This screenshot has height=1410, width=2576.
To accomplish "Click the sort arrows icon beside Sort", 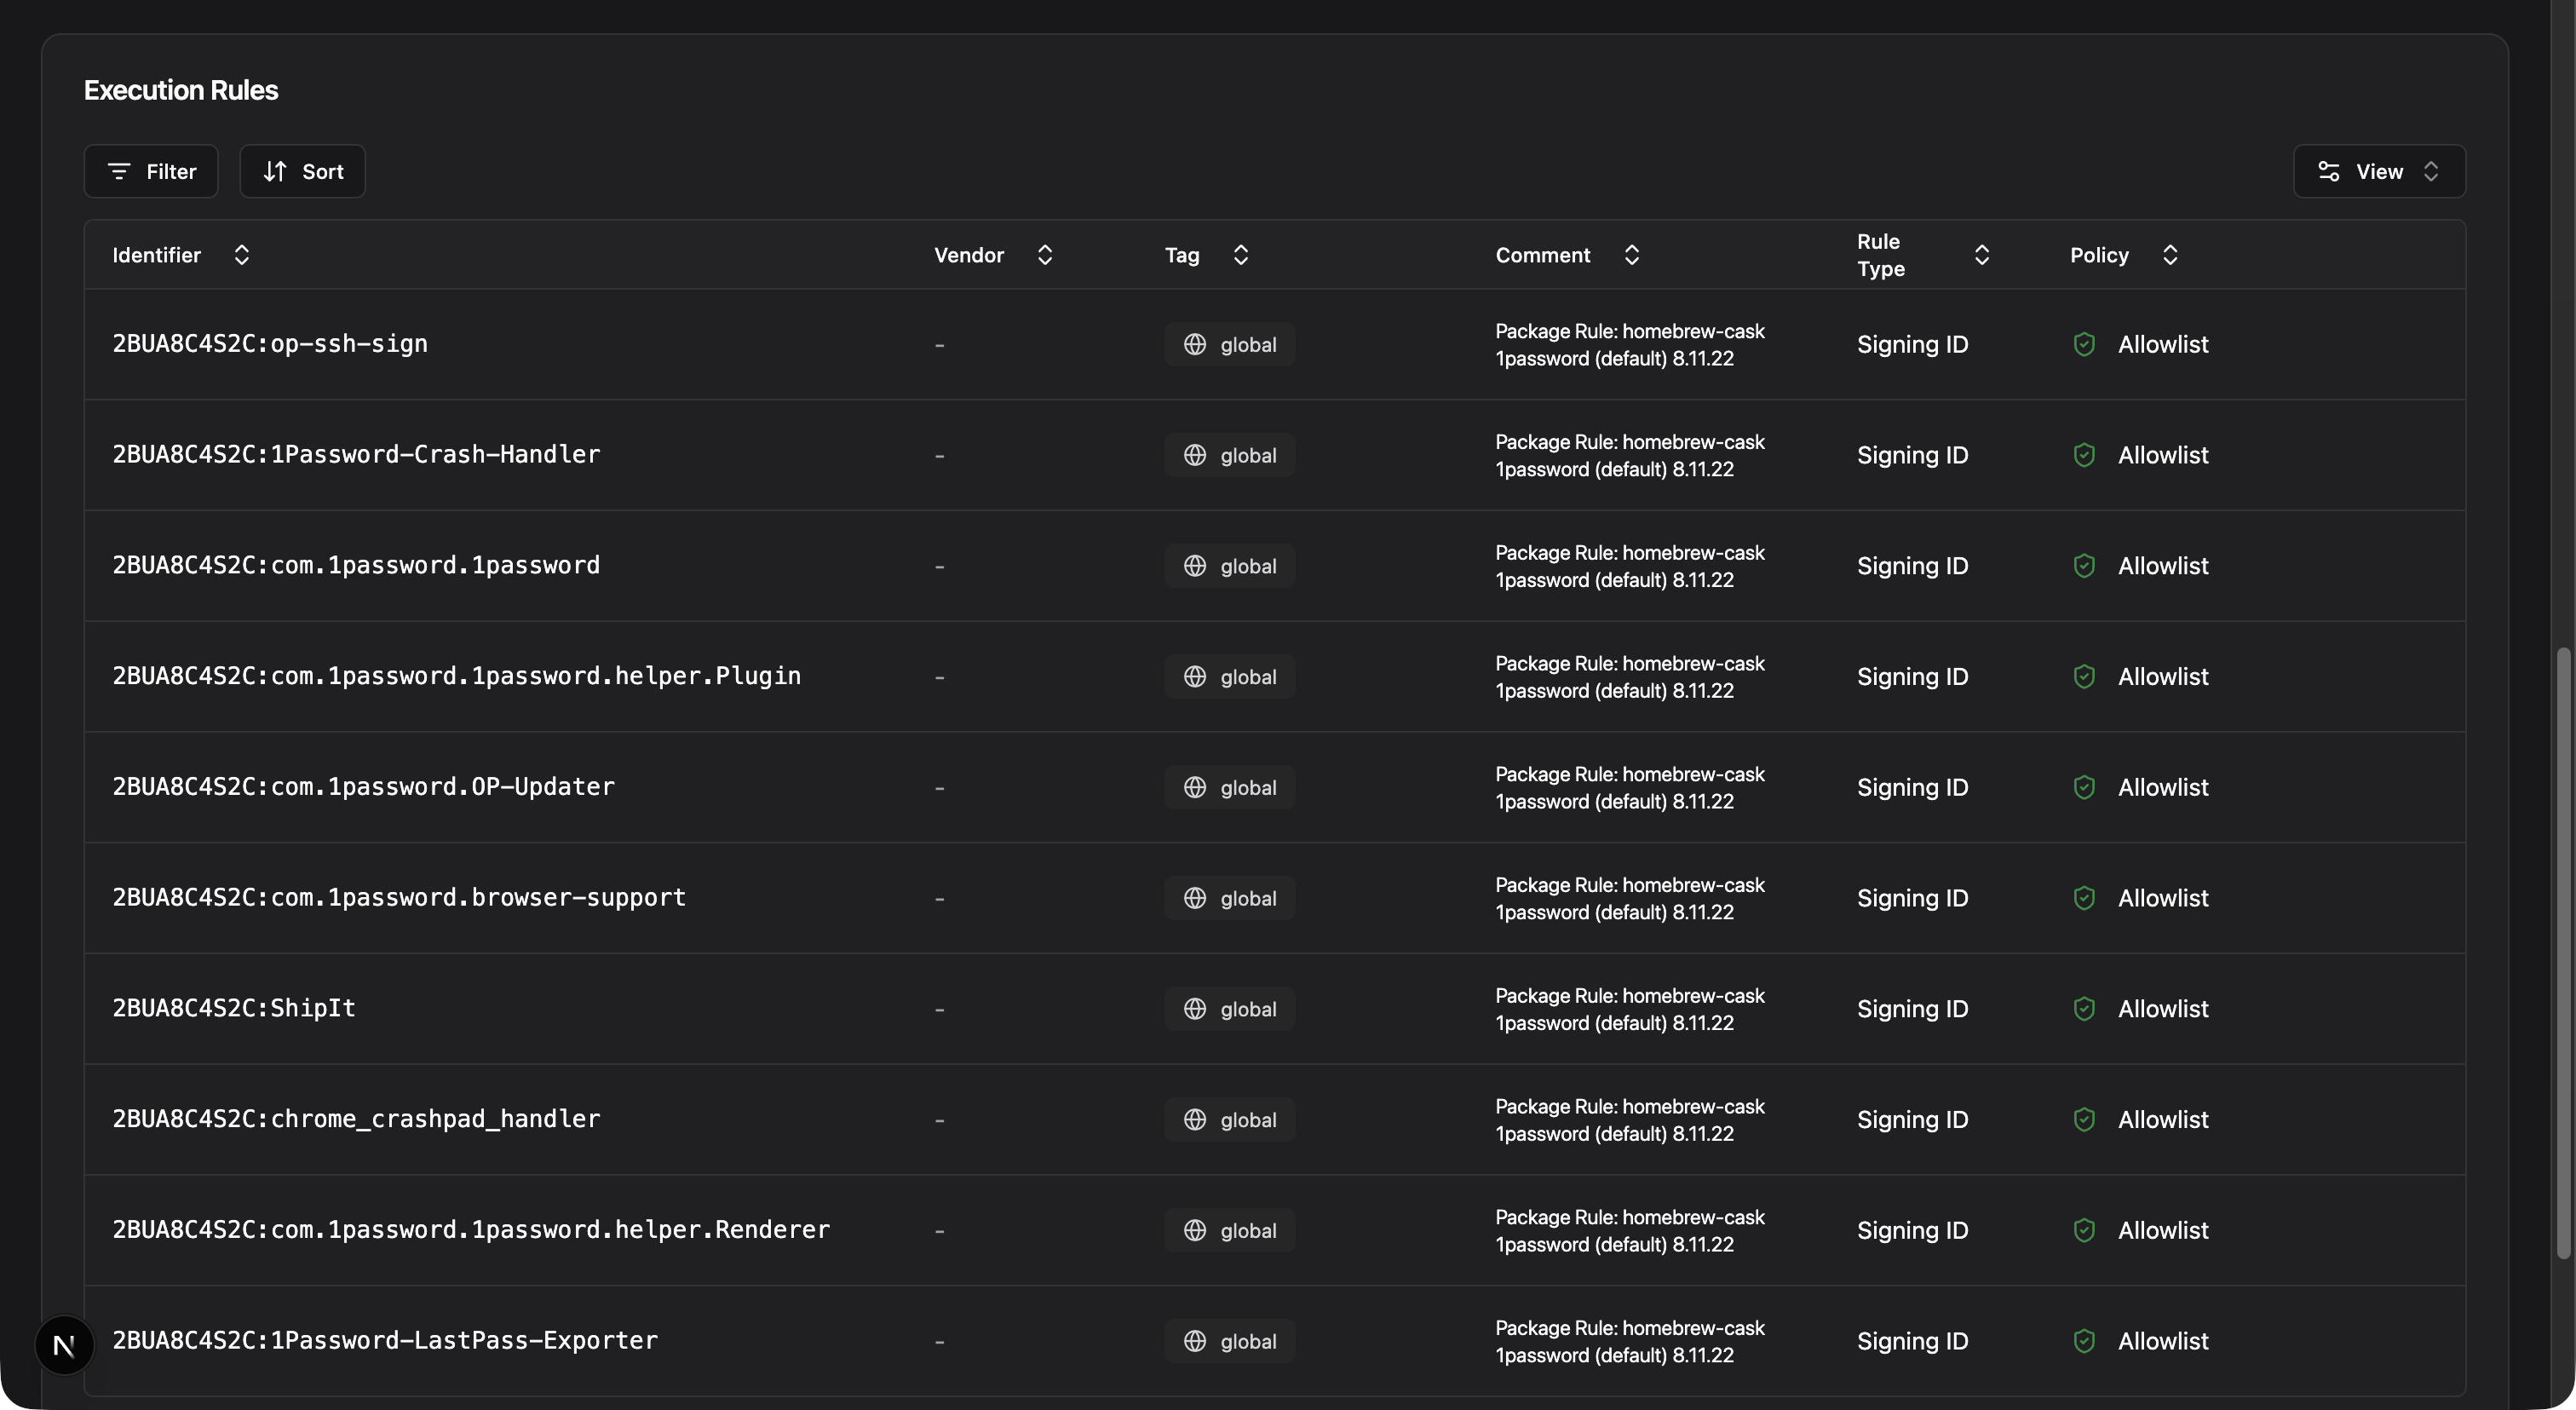I will tap(277, 171).
